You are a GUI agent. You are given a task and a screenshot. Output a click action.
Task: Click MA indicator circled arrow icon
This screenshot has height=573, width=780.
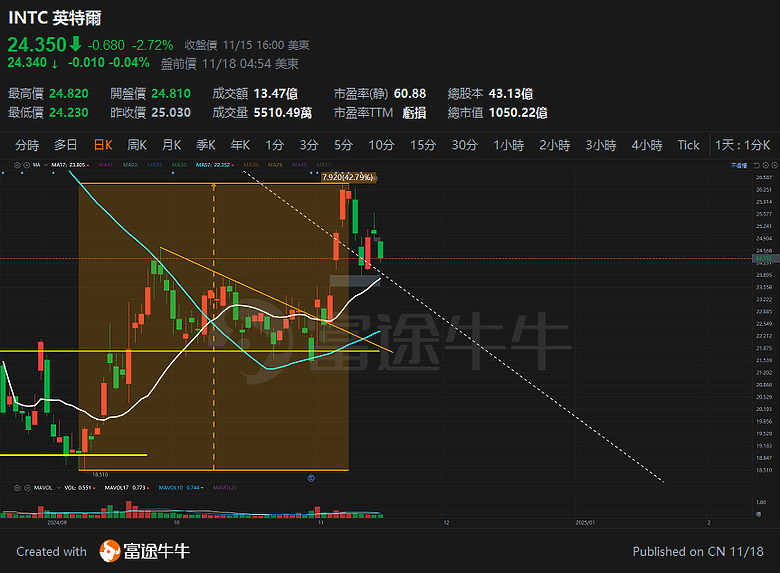pos(27,165)
